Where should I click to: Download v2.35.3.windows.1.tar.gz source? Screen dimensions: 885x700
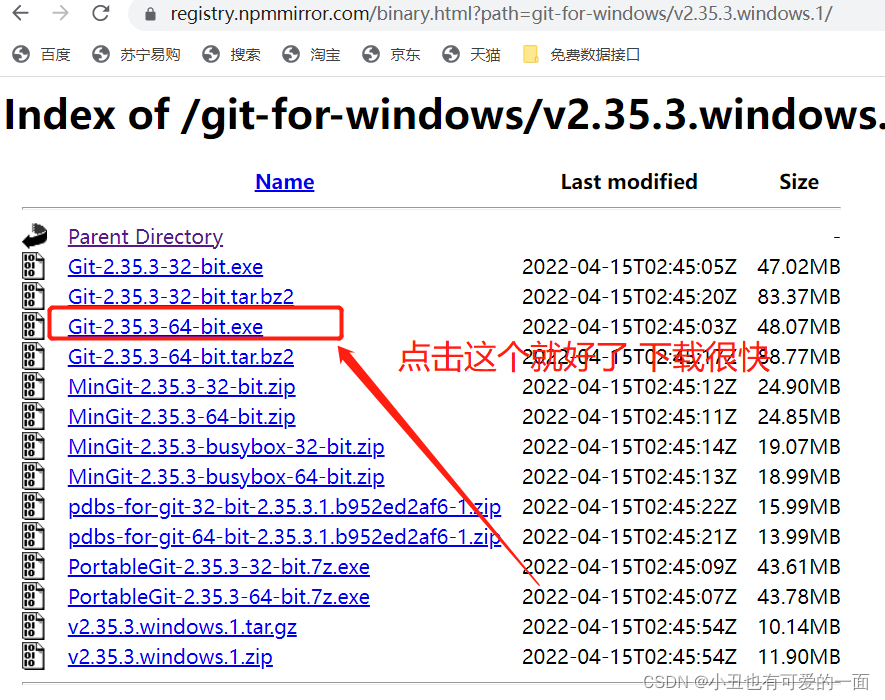click(x=182, y=627)
